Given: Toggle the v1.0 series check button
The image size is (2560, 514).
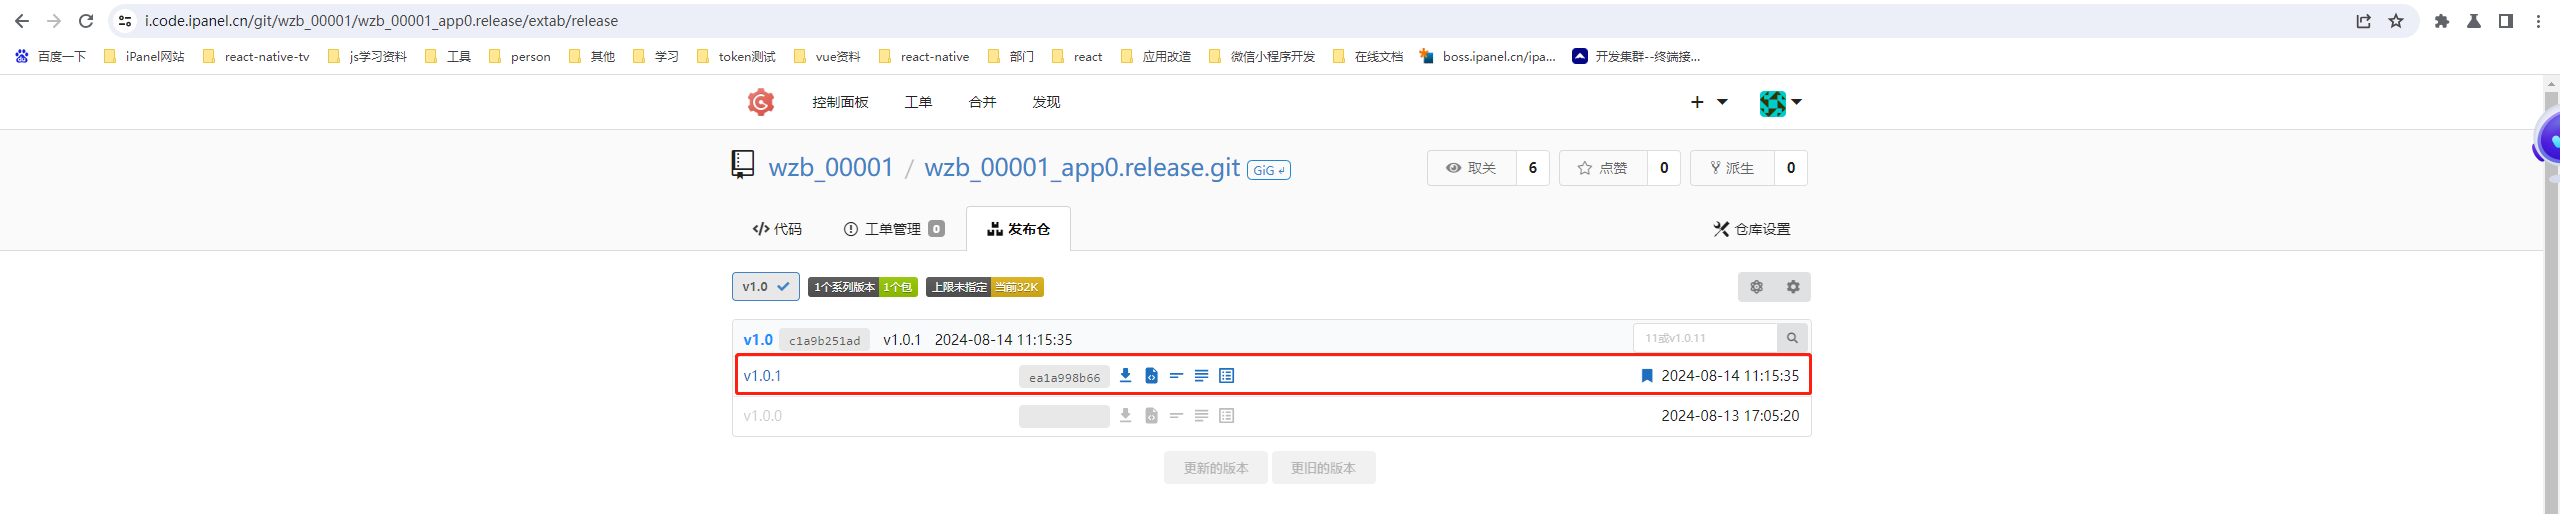Looking at the screenshot, I should pos(765,287).
